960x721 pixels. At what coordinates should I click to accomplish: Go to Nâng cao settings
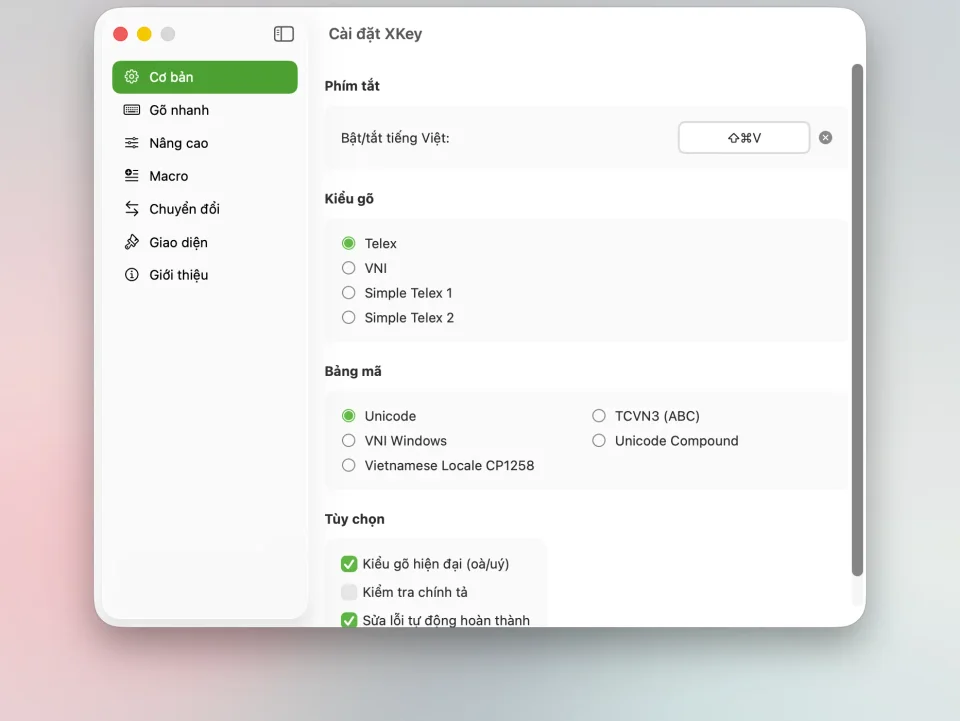[x=205, y=143]
